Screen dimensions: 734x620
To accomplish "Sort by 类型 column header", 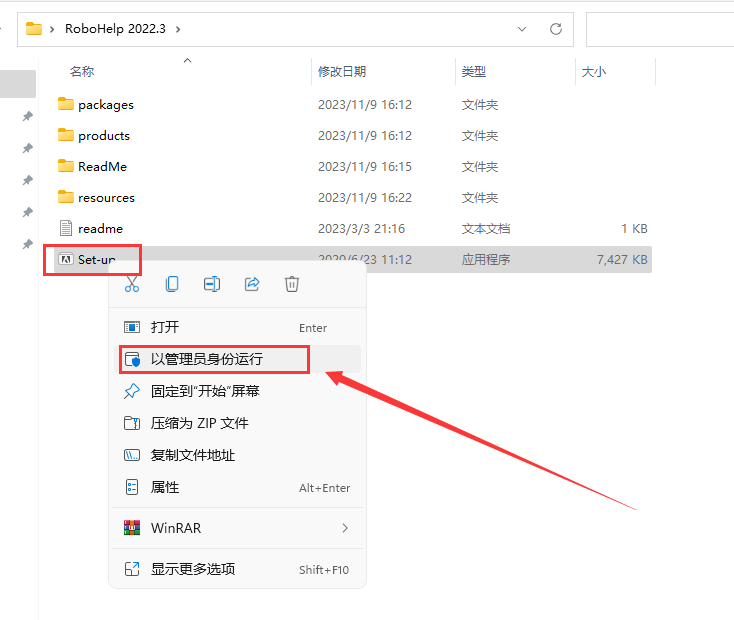I will (474, 72).
